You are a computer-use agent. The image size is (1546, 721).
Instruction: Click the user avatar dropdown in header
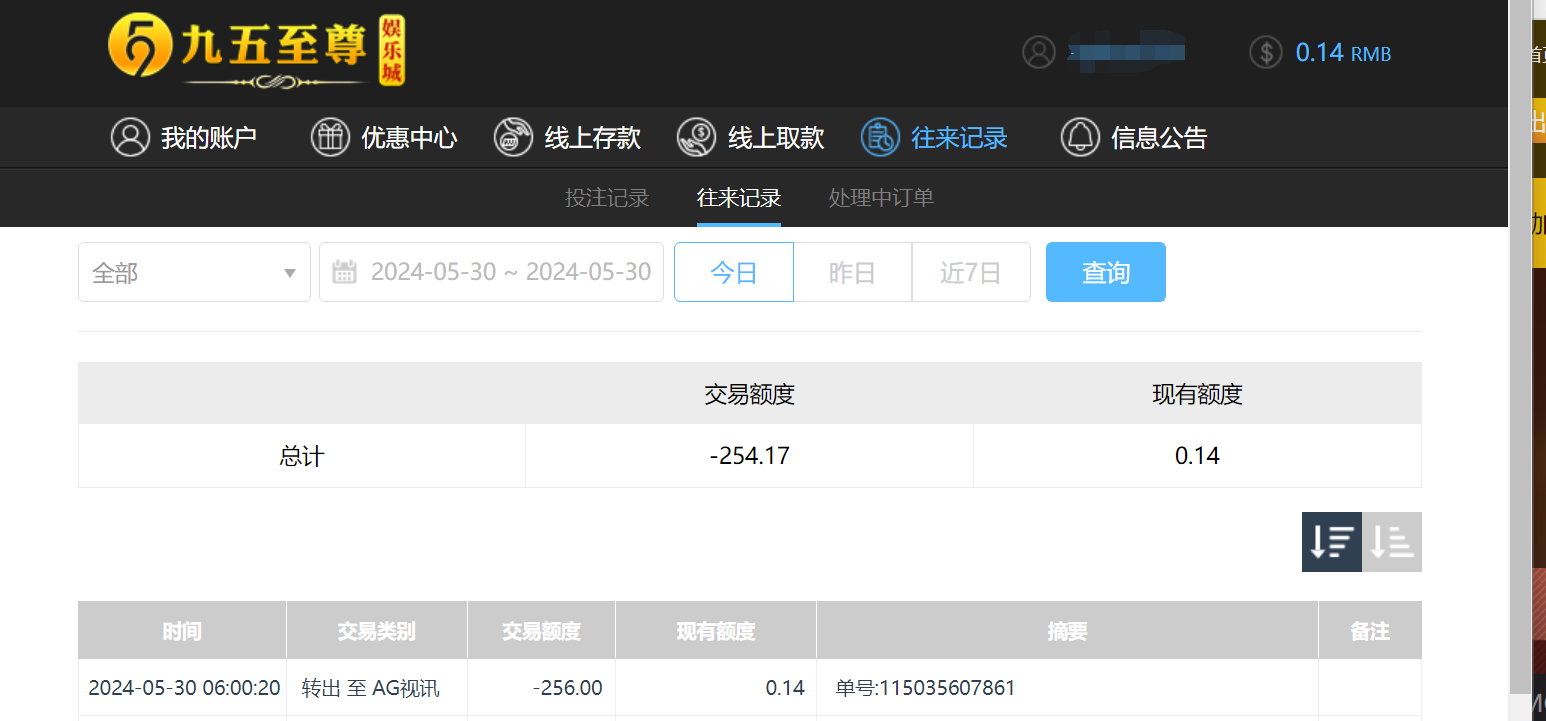click(1038, 52)
